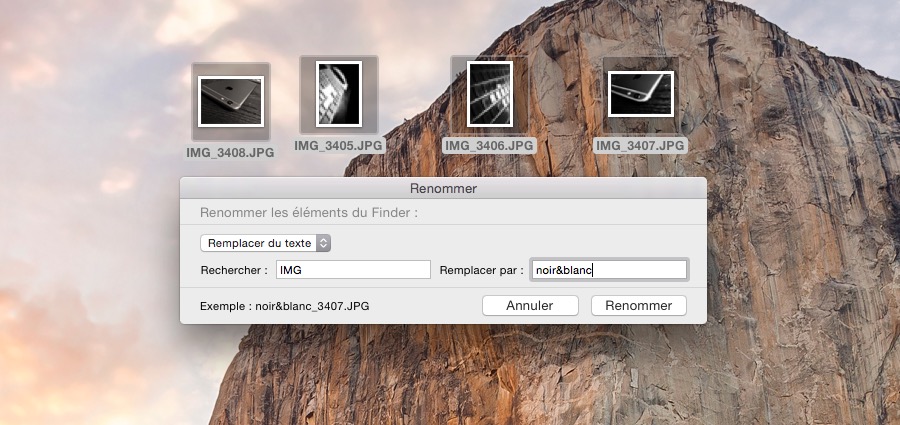Select the IMG_3408.JPG file thumbnail

click(x=231, y=102)
